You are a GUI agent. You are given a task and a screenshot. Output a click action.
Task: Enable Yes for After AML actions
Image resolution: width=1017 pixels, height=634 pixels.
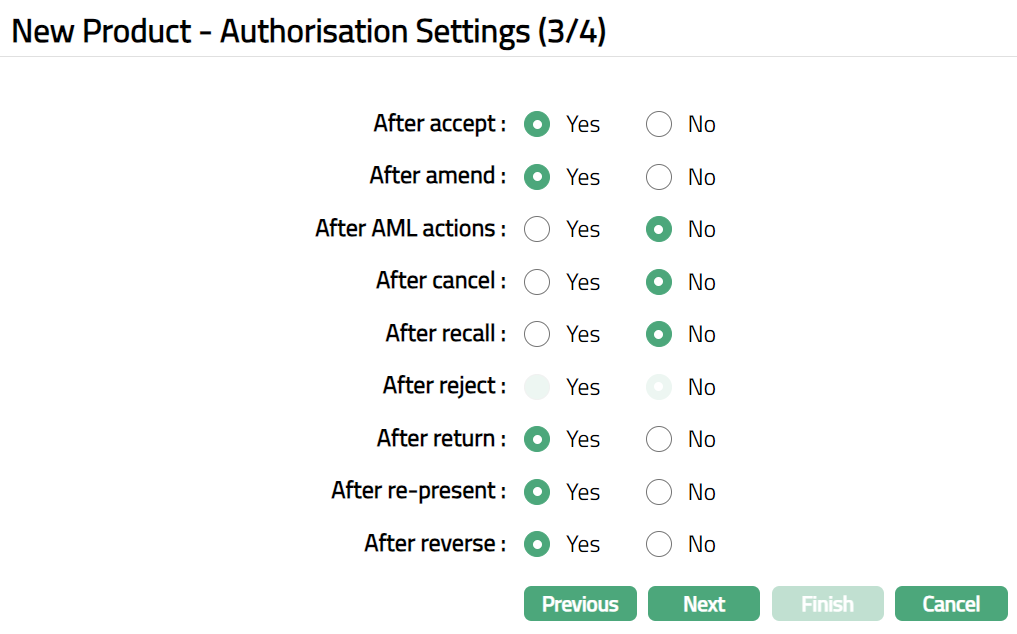(x=537, y=229)
